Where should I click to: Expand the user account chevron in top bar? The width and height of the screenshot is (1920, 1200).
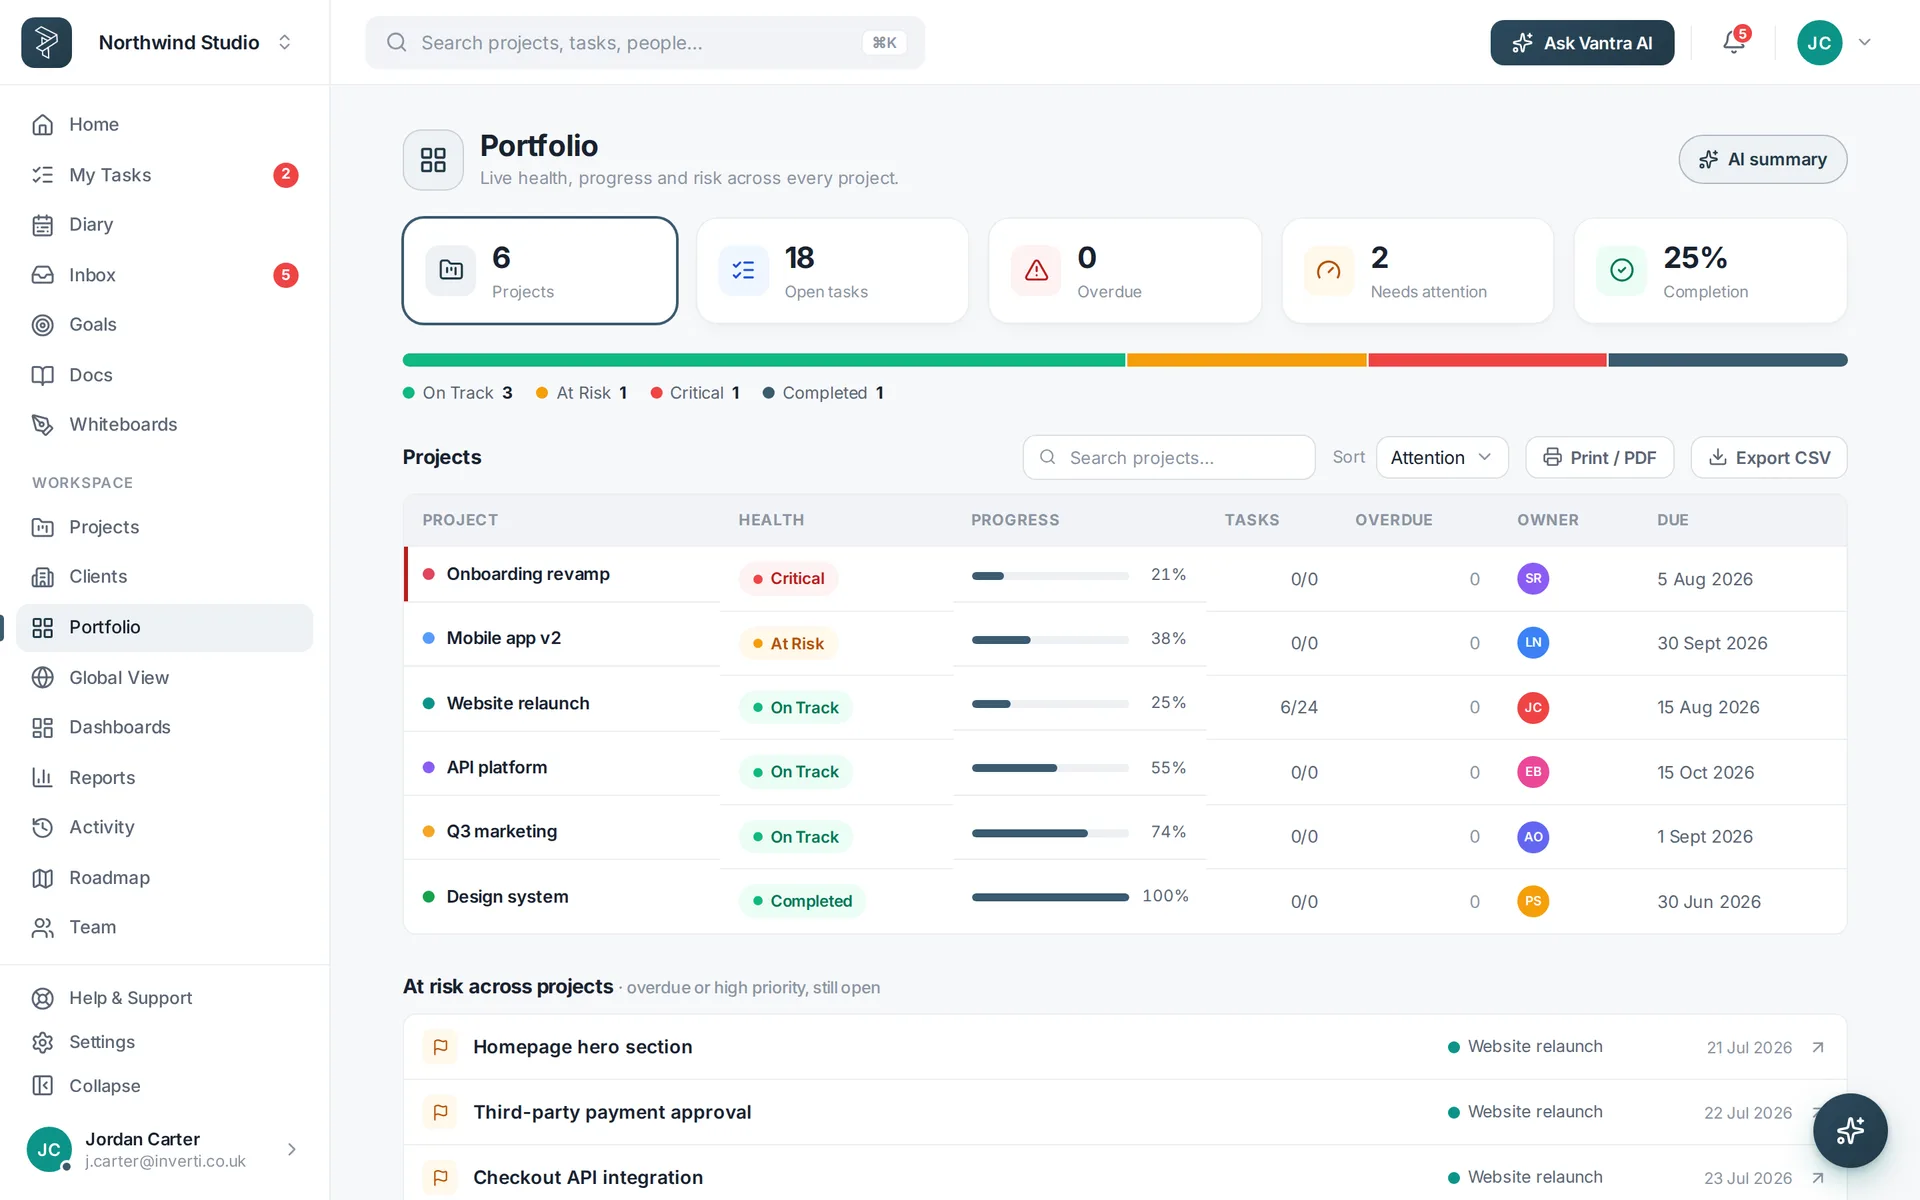tap(1865, 42)
